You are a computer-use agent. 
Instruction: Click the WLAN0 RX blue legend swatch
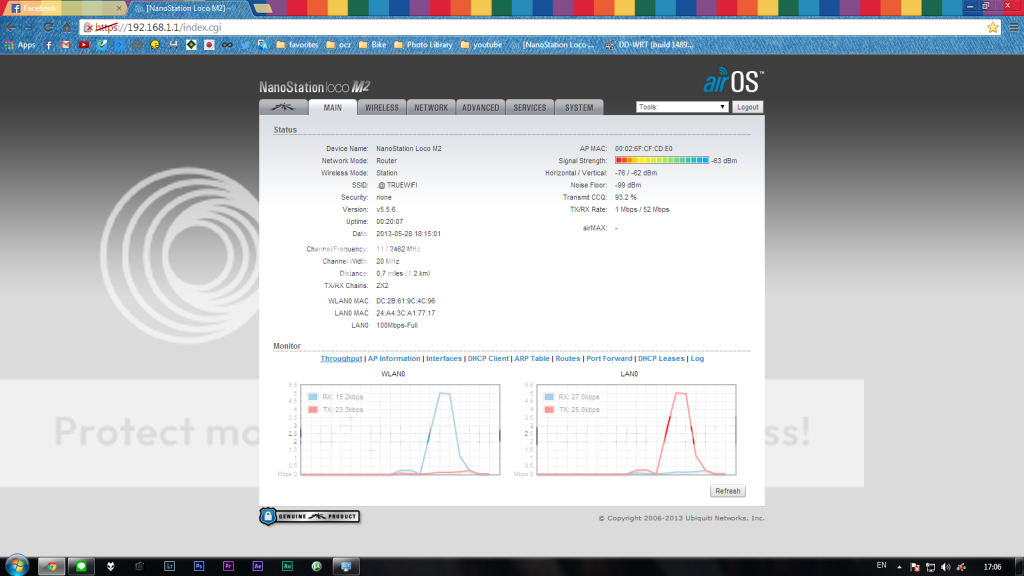point(313,396)
